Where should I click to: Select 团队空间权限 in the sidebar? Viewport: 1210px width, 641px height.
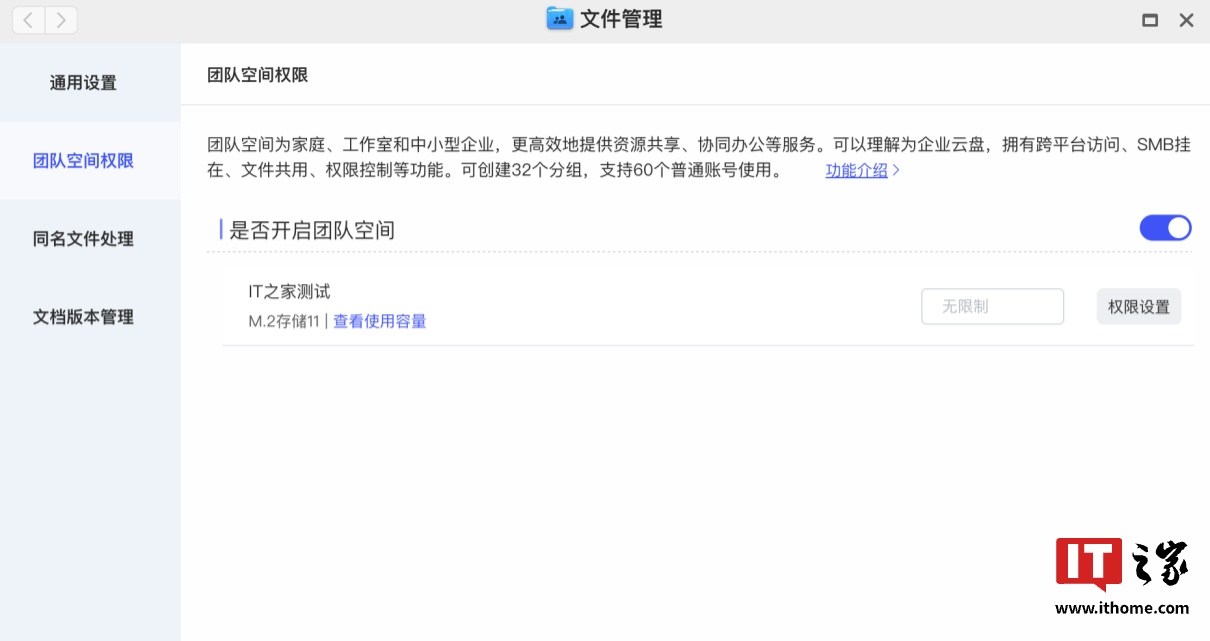[84, 161]
